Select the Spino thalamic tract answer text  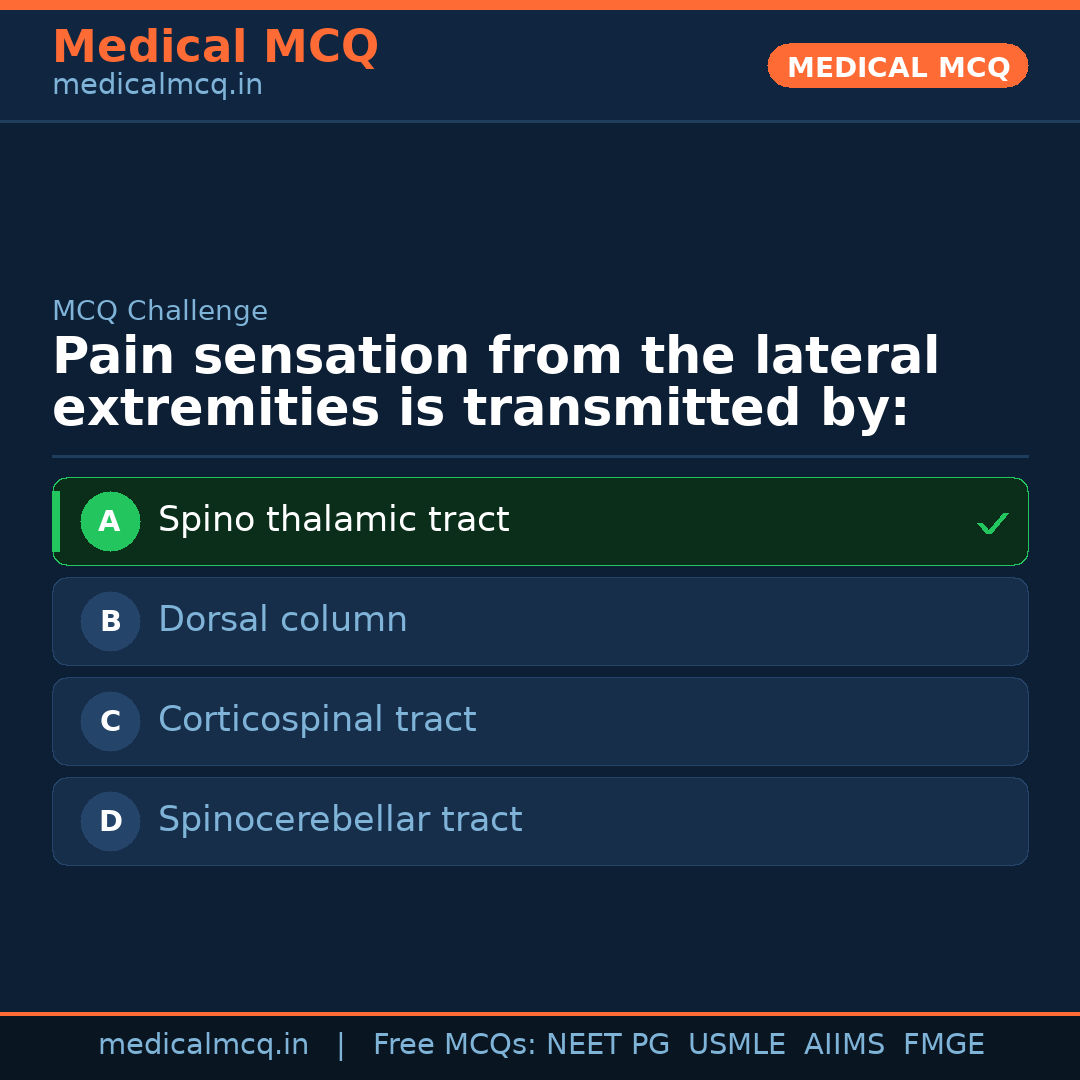(333, 520)
